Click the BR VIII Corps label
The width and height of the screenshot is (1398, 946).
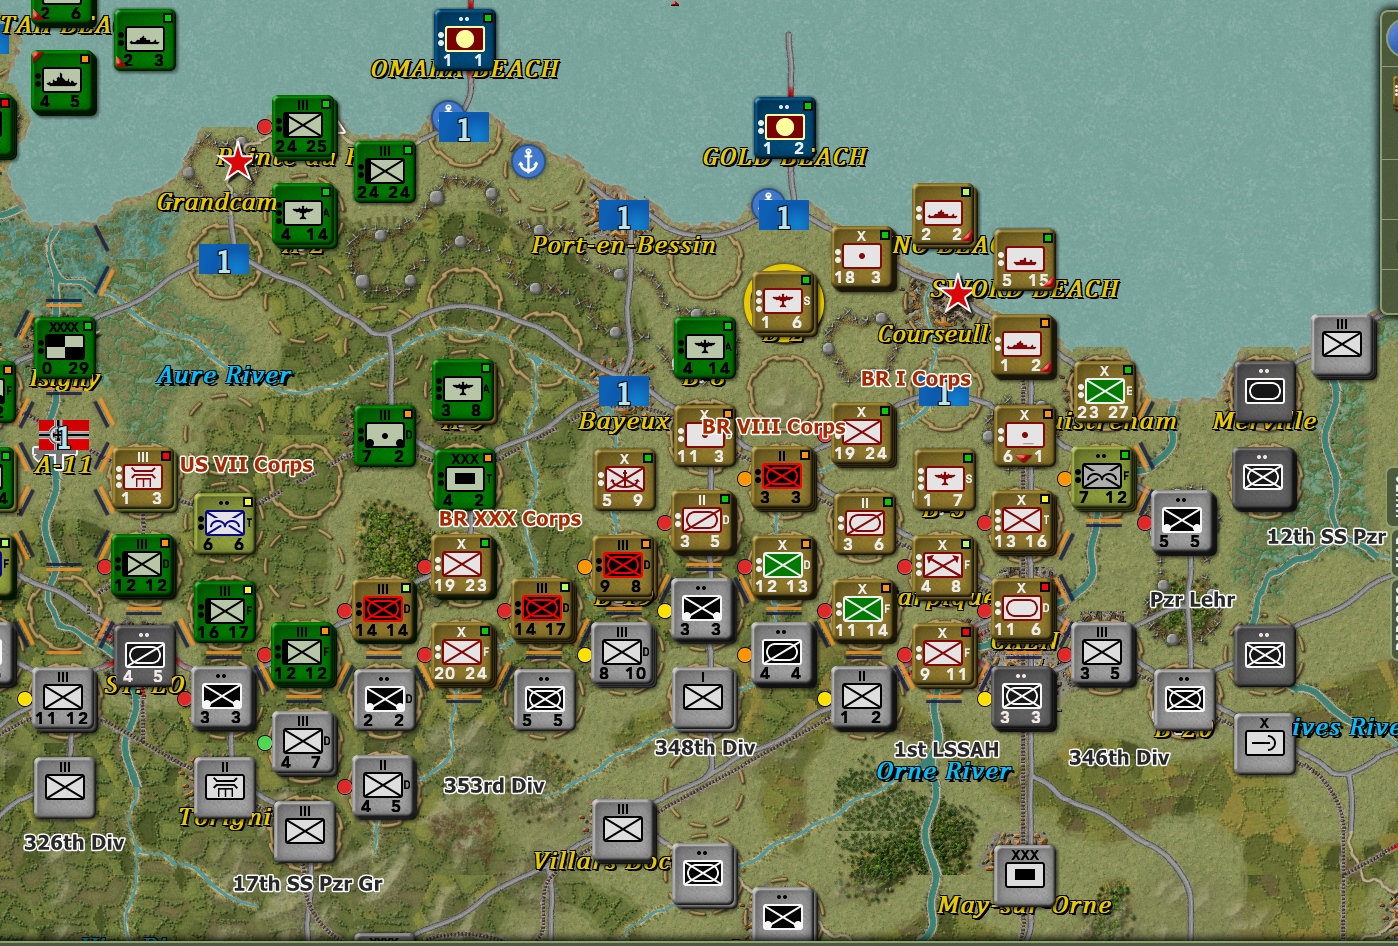773,427
